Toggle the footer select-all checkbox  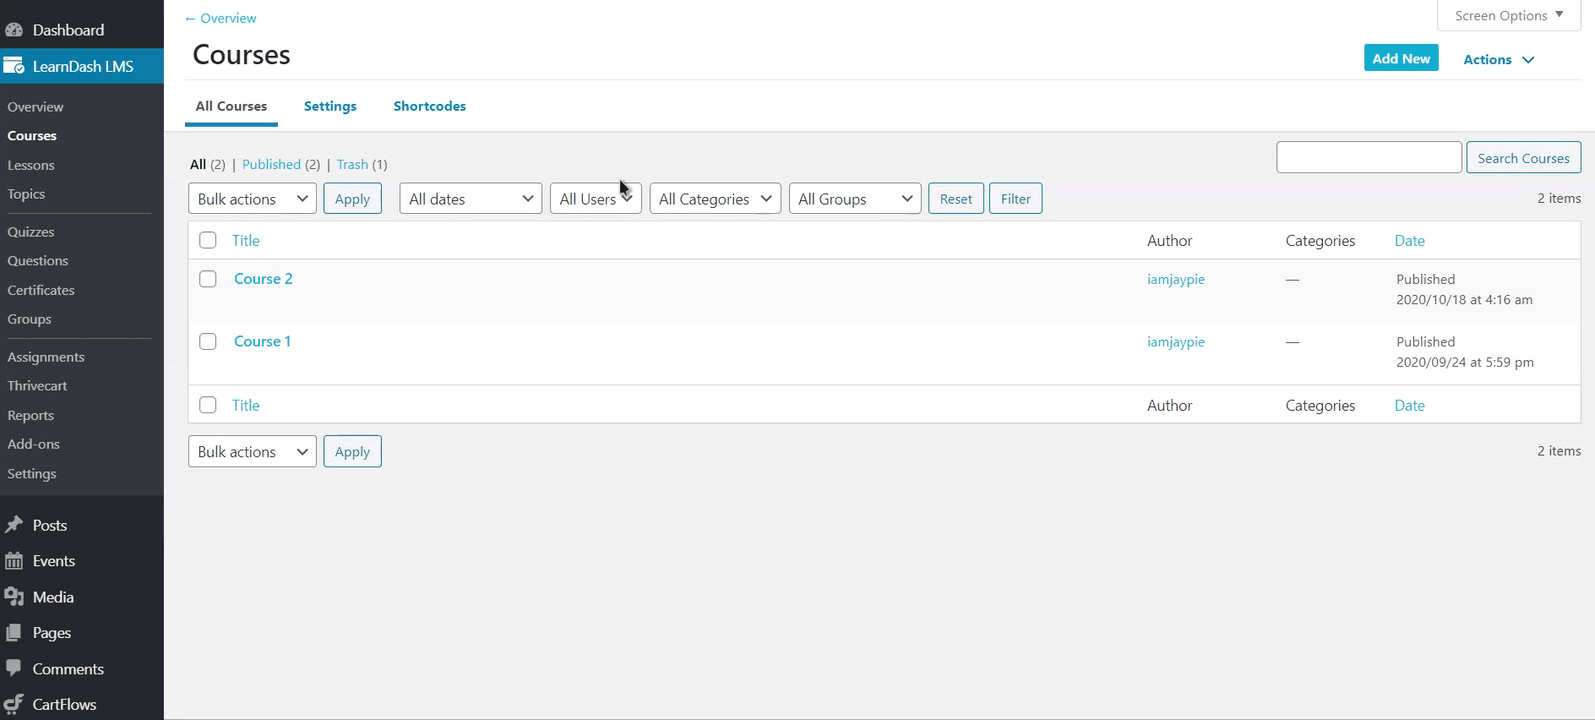[x=208, y=405]
